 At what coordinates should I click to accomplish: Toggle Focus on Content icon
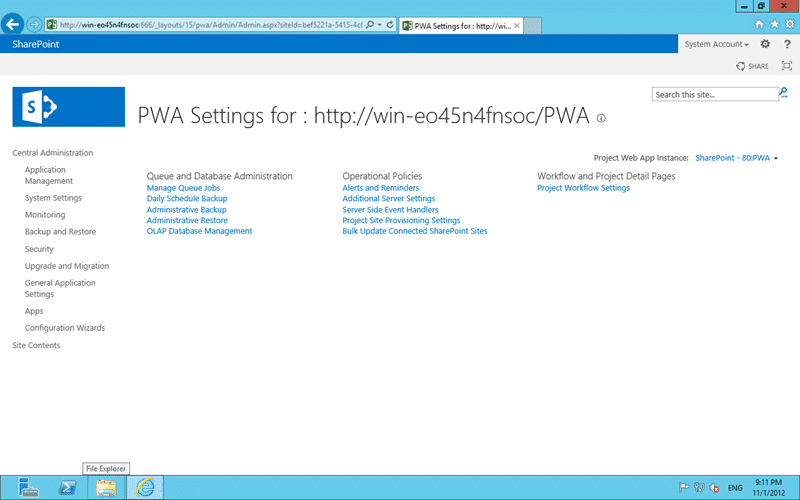(x=787, y=66)
